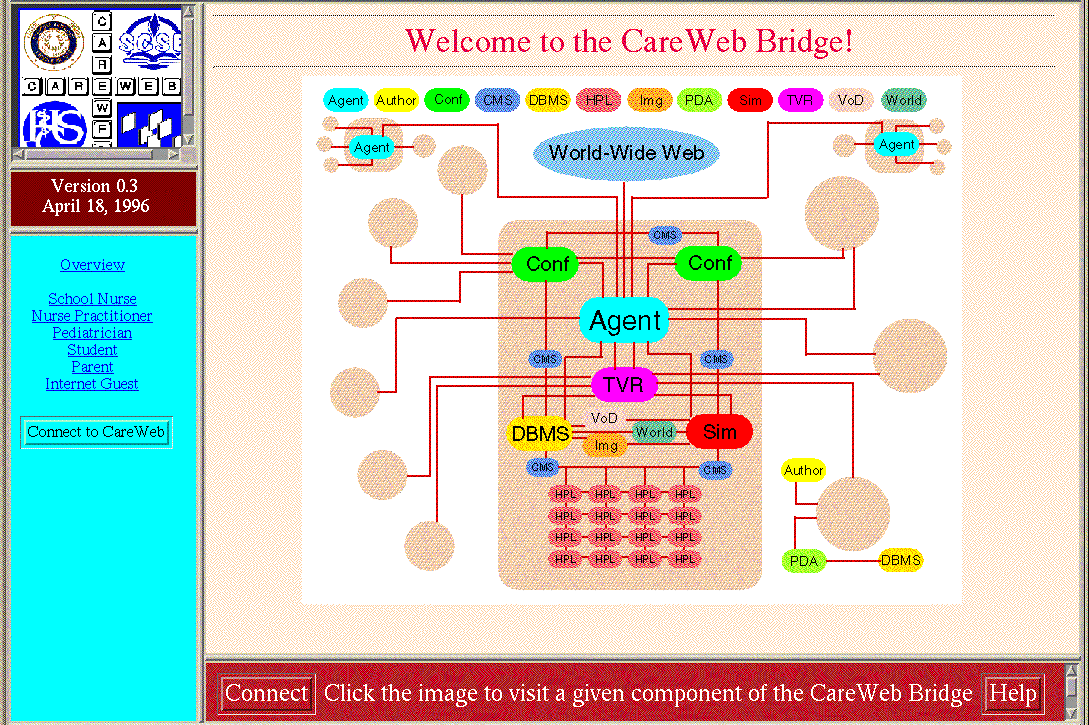Click the top-right cyan Agent node with satellites

[896, 144]
